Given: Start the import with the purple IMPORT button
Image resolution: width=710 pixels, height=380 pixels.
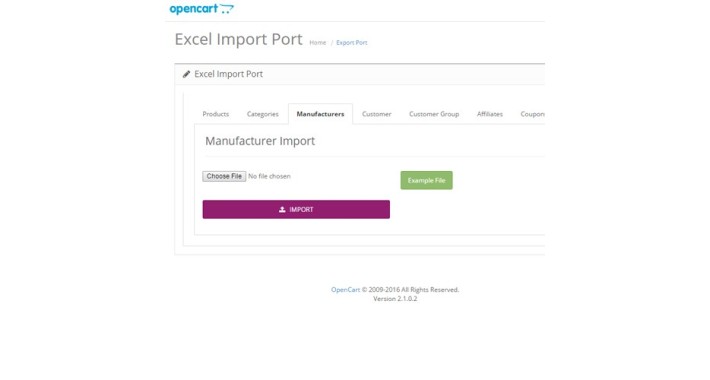Looking at the screenshot, I should click(x=296, y=209).
